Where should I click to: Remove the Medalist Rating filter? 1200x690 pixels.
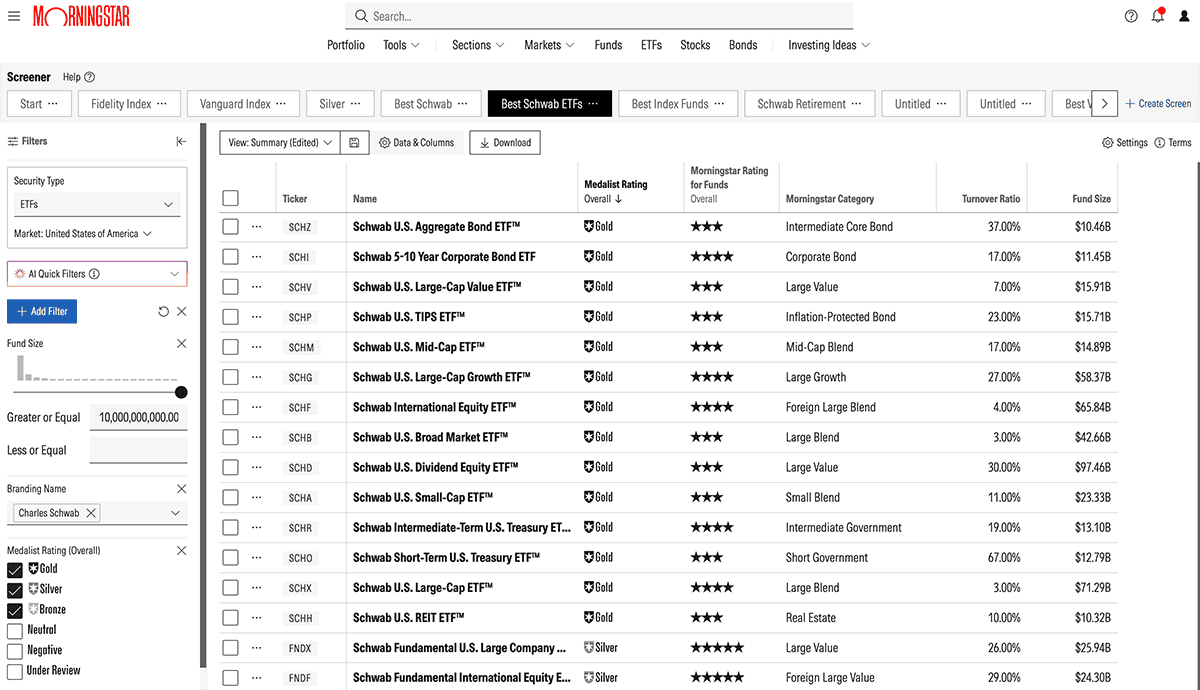pyautogui.click(x=181, y=550)
